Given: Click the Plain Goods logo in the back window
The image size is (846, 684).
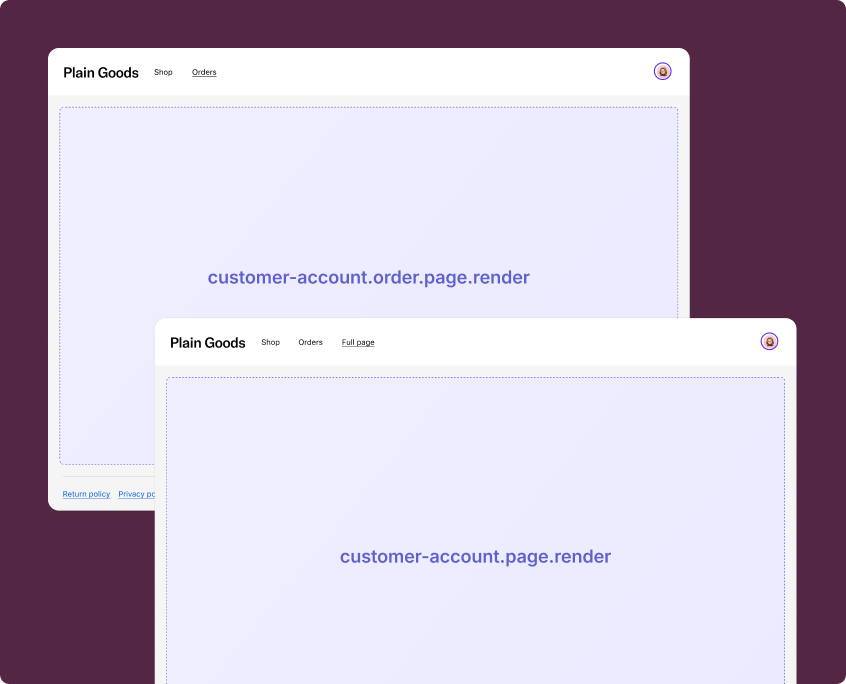Looking at the screenshot, I should point(101,72).
